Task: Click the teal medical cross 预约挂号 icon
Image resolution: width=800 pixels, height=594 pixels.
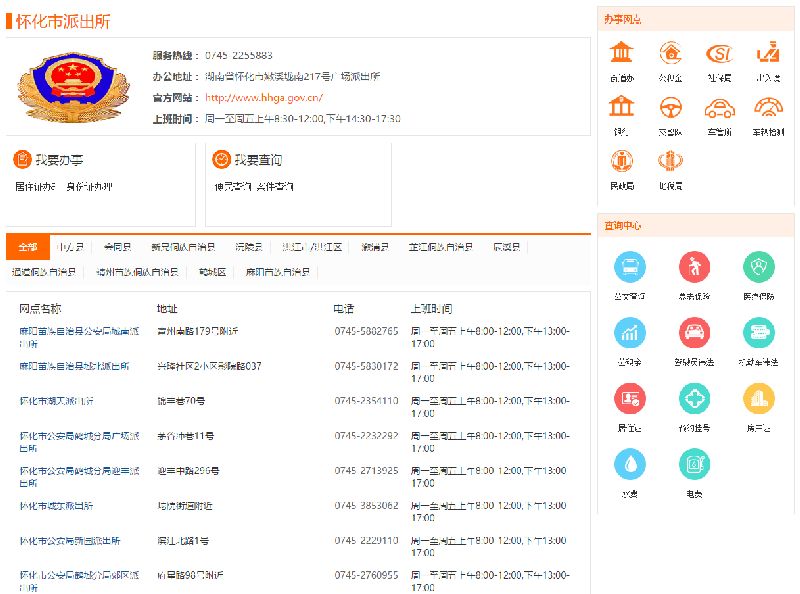Action: [x=694, y=398]
